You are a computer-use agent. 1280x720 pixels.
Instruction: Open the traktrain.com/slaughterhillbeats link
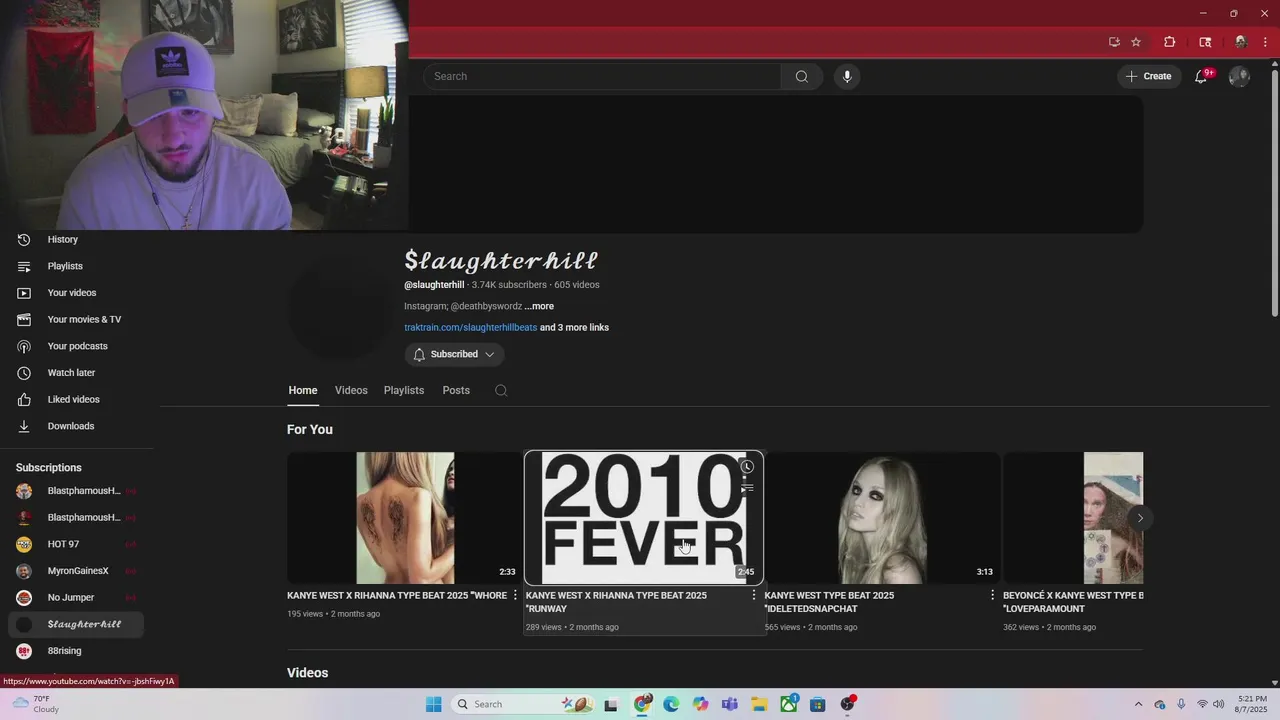point(471,327)
